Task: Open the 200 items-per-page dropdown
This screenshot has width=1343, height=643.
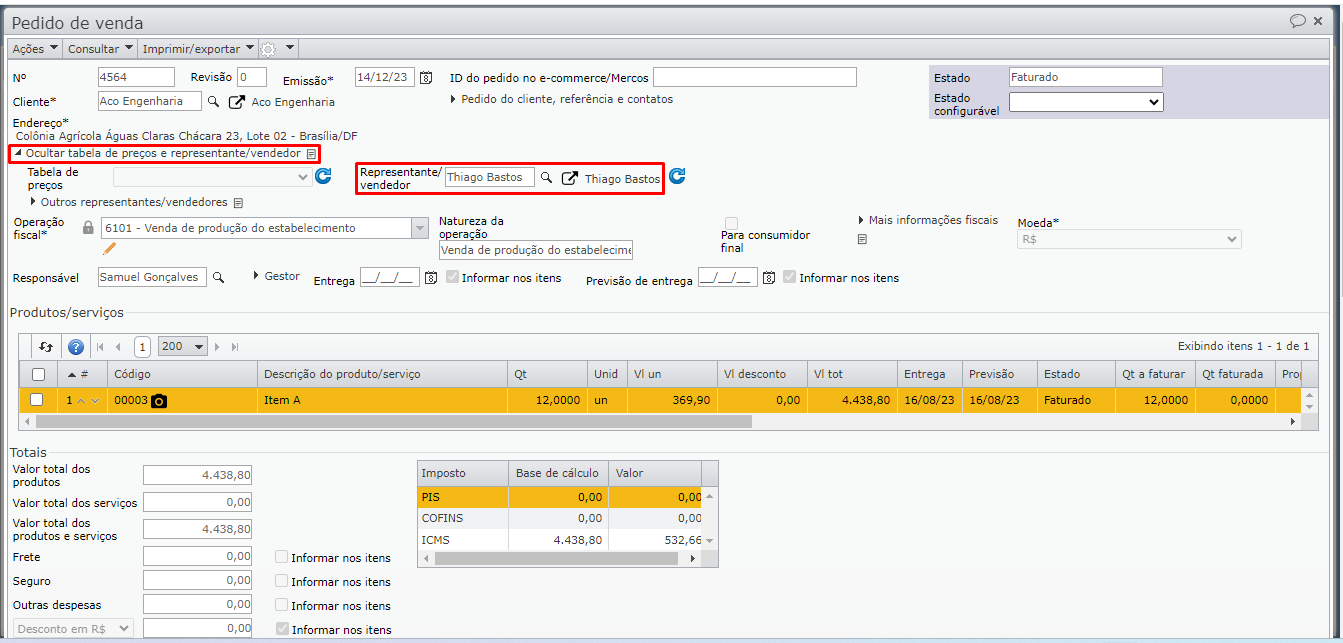Action: click(183, 347)
